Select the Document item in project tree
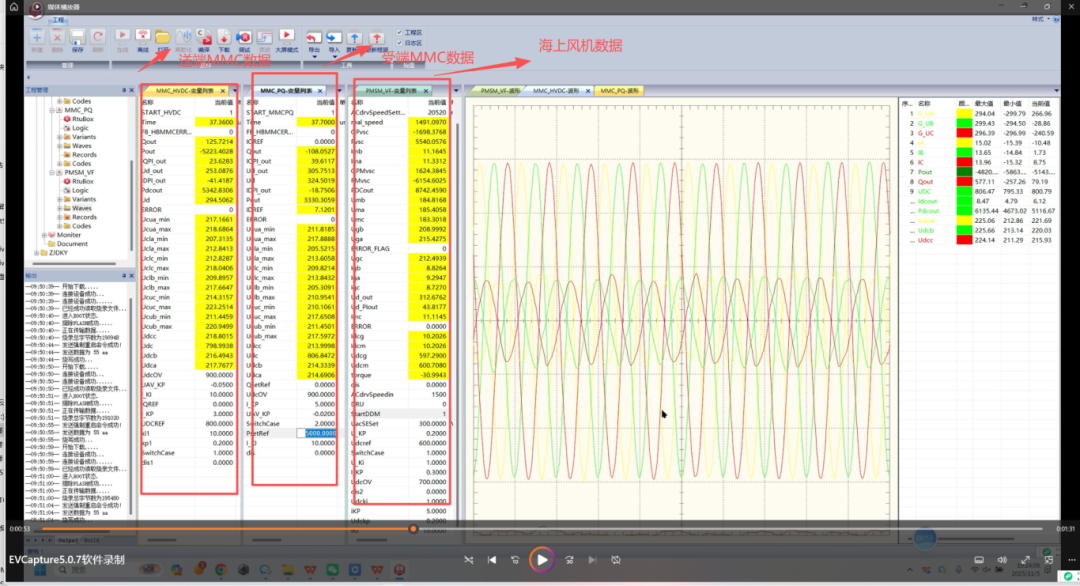 click(x=71, y=244)
